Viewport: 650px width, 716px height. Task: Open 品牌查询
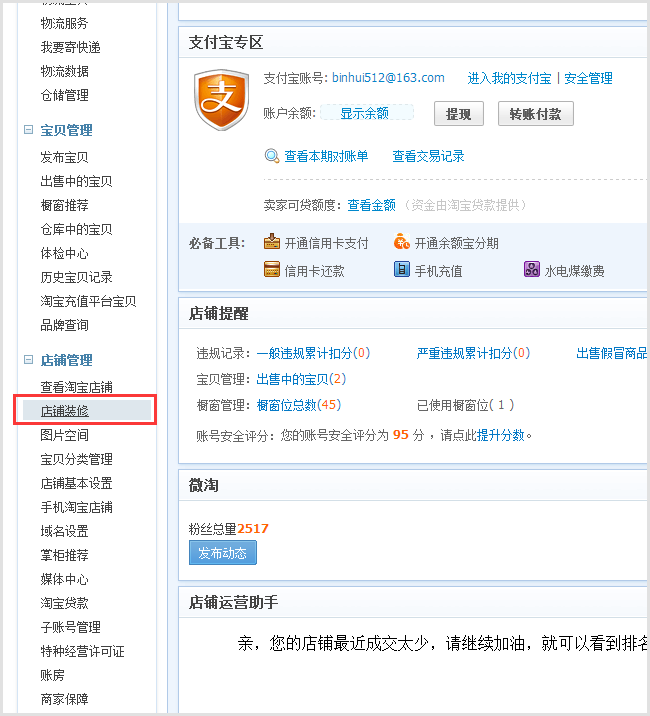point(64,325)
